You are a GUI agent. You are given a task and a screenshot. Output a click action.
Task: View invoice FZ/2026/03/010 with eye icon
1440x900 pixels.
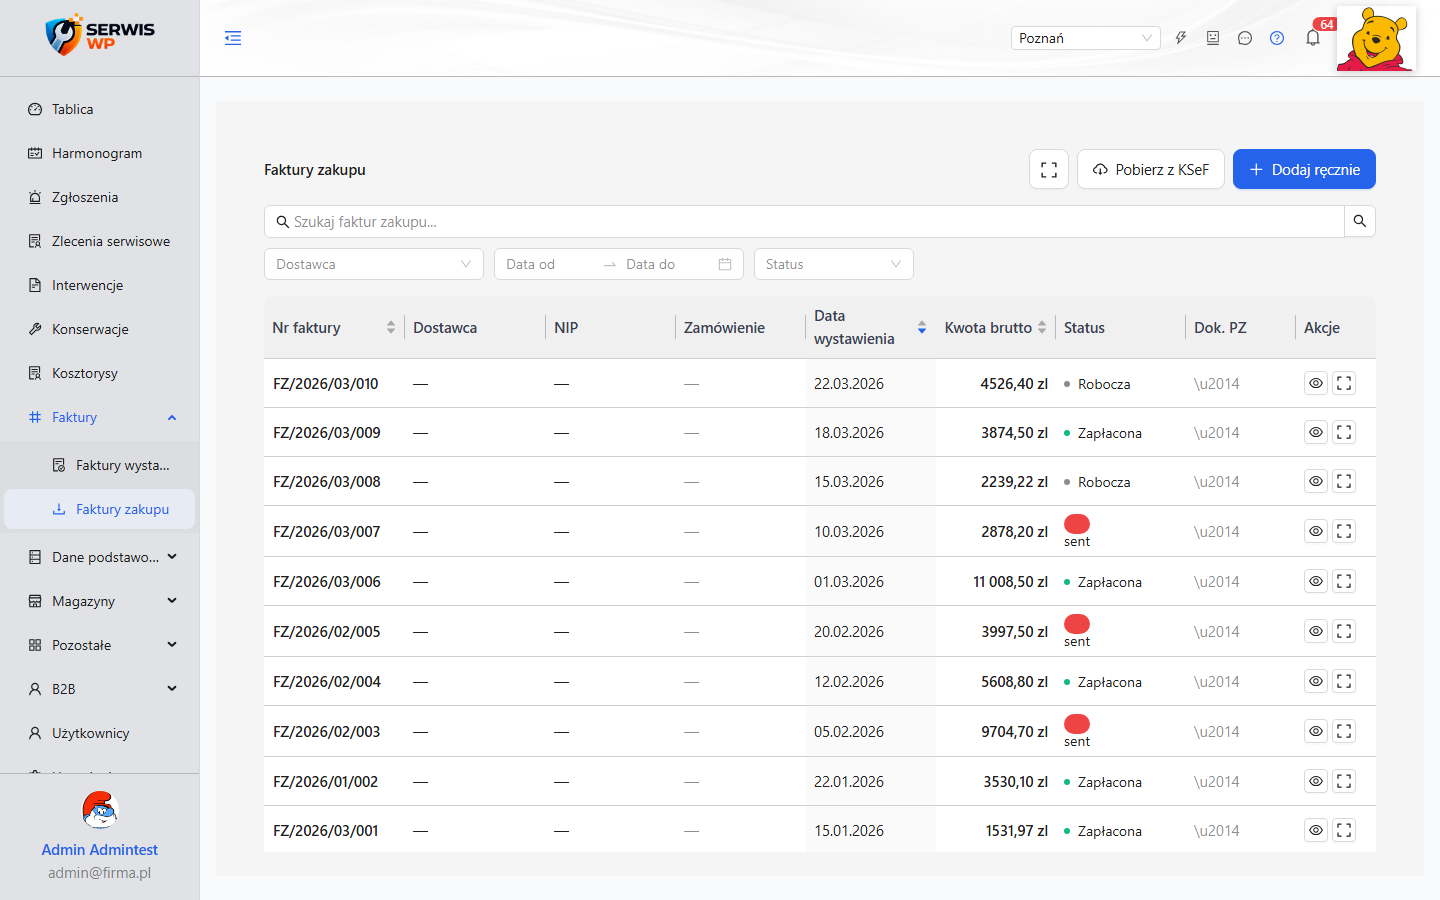(1316, 383)
